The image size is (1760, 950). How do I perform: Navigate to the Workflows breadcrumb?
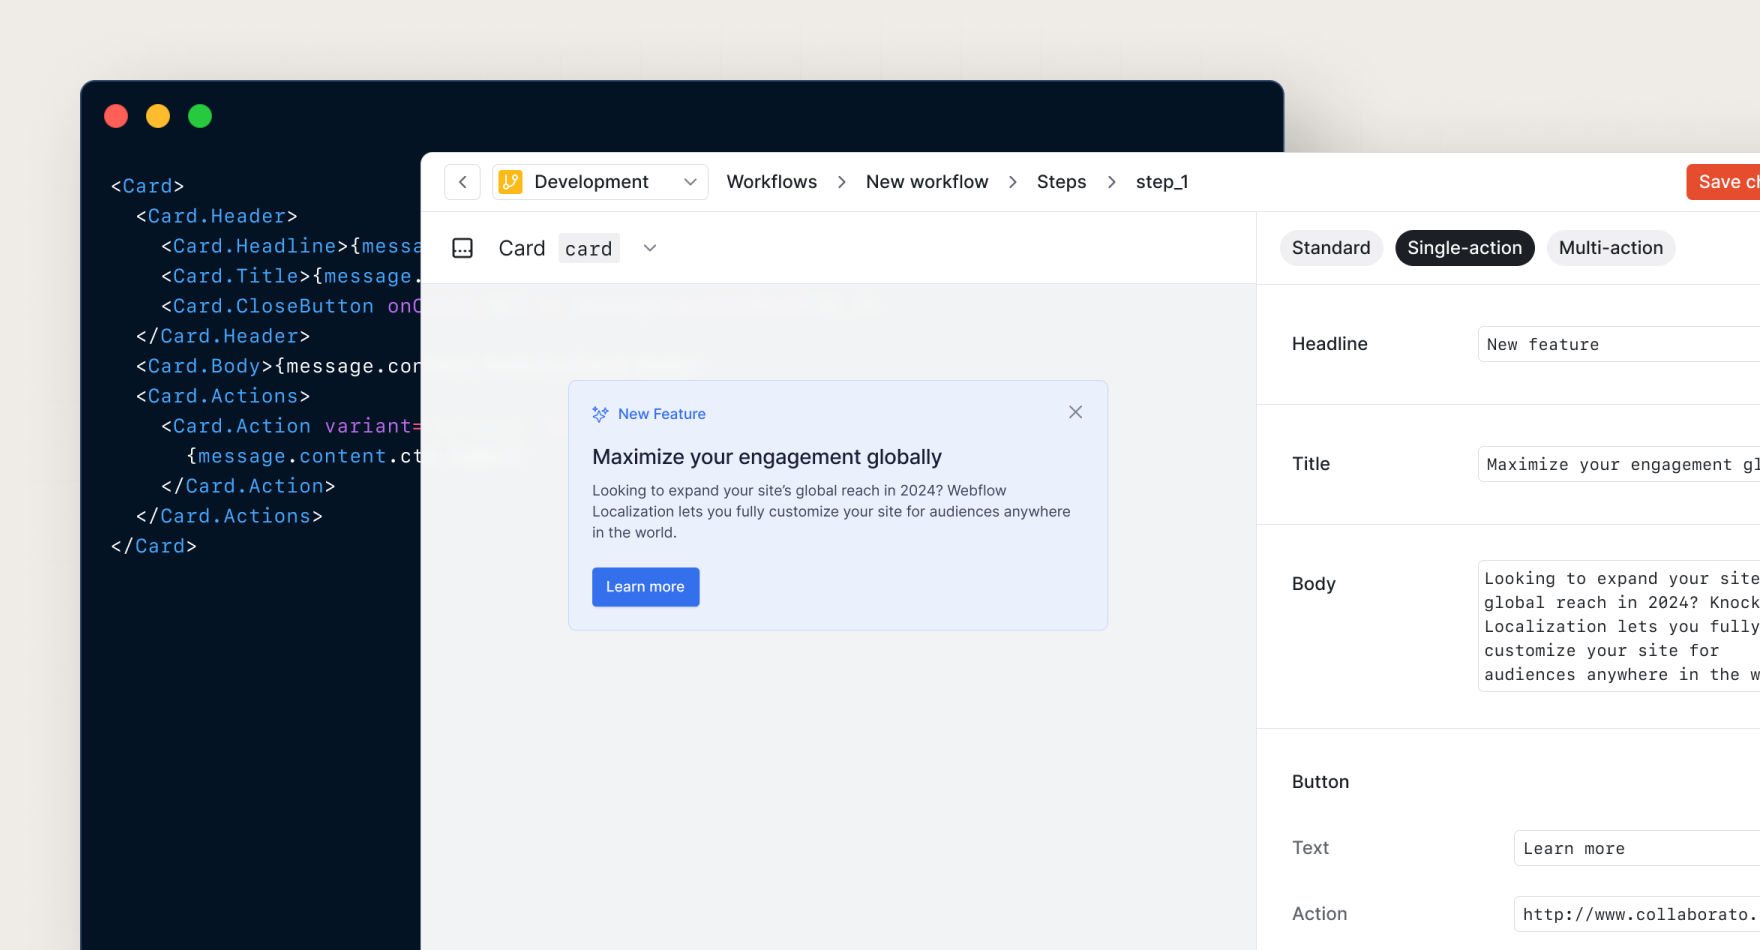[772, 181]
